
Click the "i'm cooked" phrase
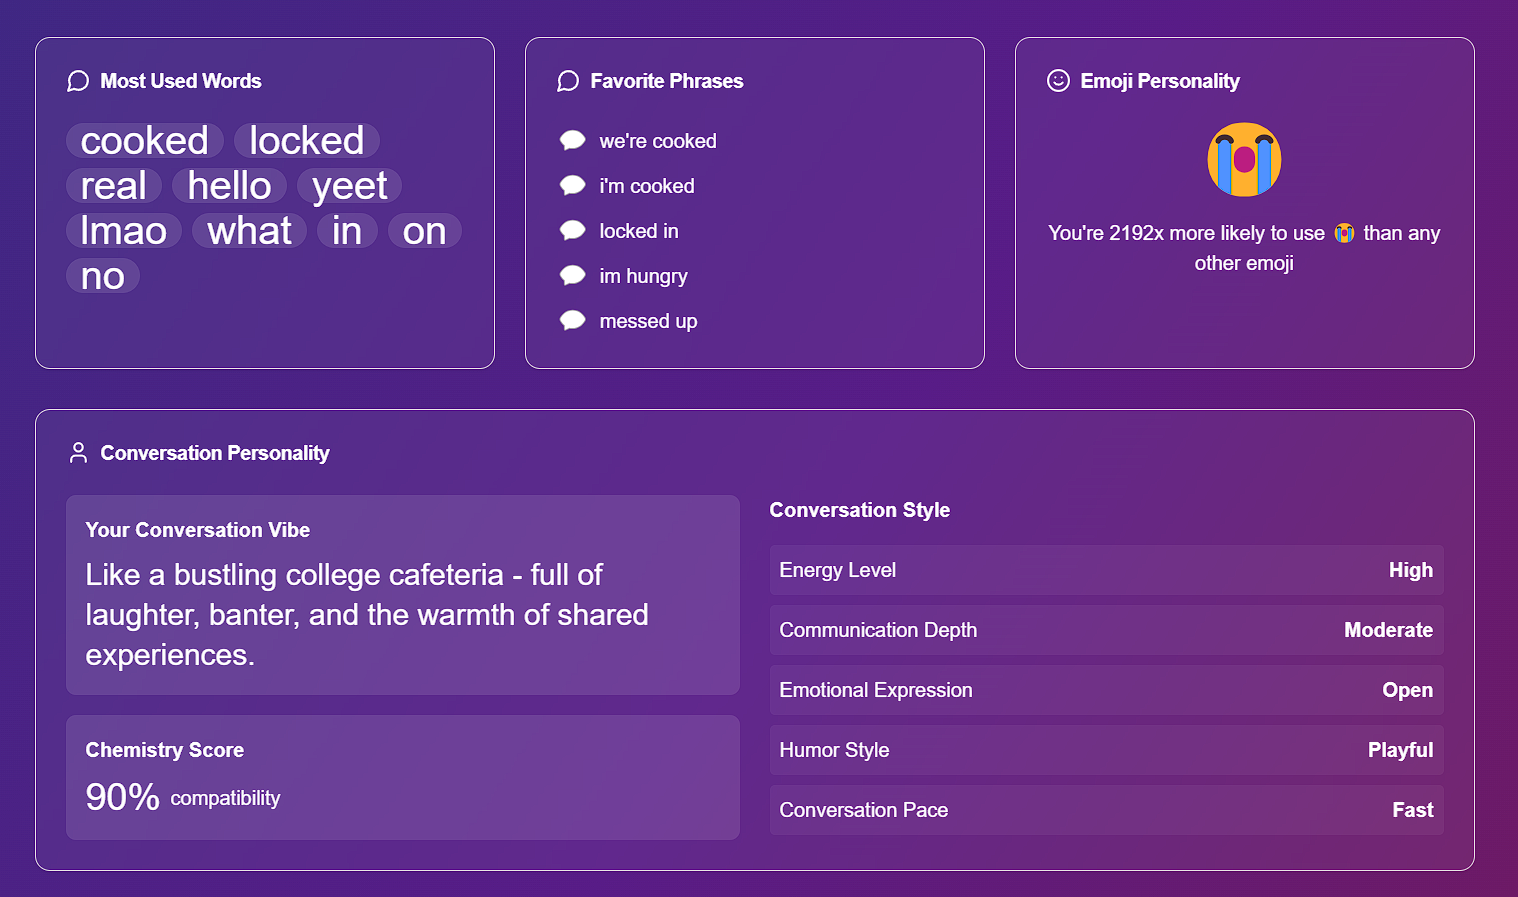pos(646,186)
